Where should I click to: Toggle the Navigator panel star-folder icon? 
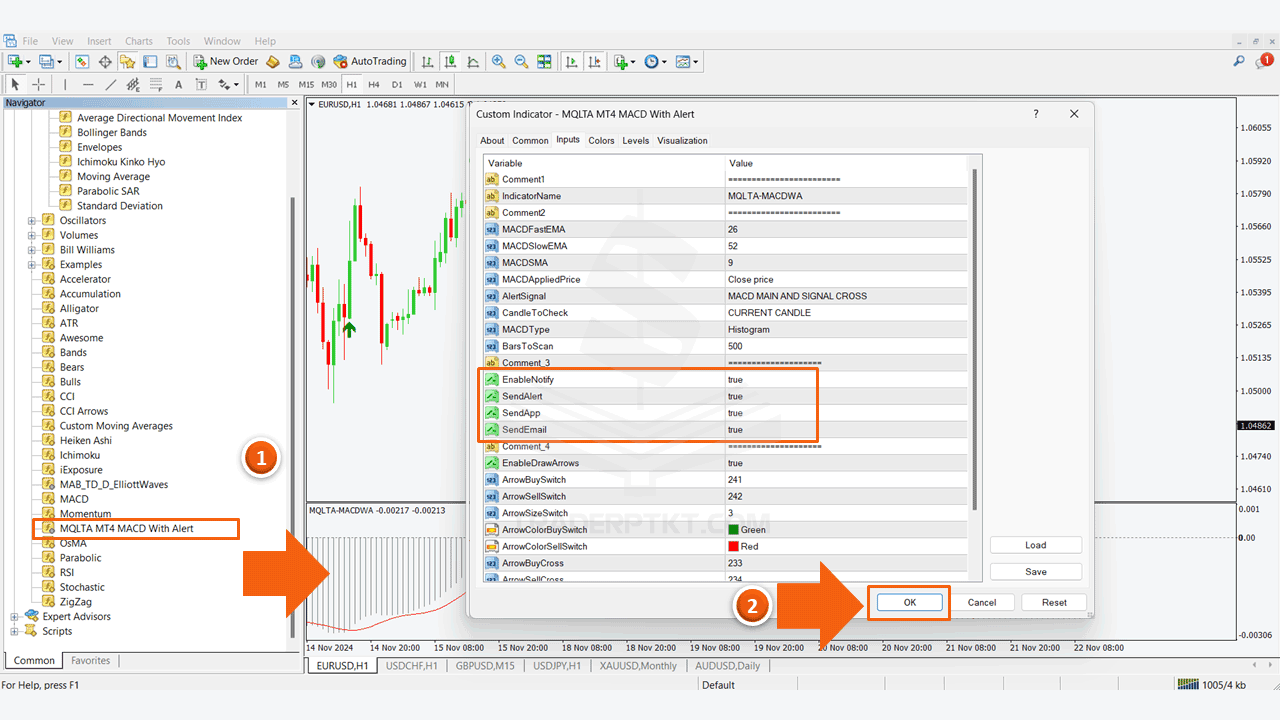(x=128, y=61)
